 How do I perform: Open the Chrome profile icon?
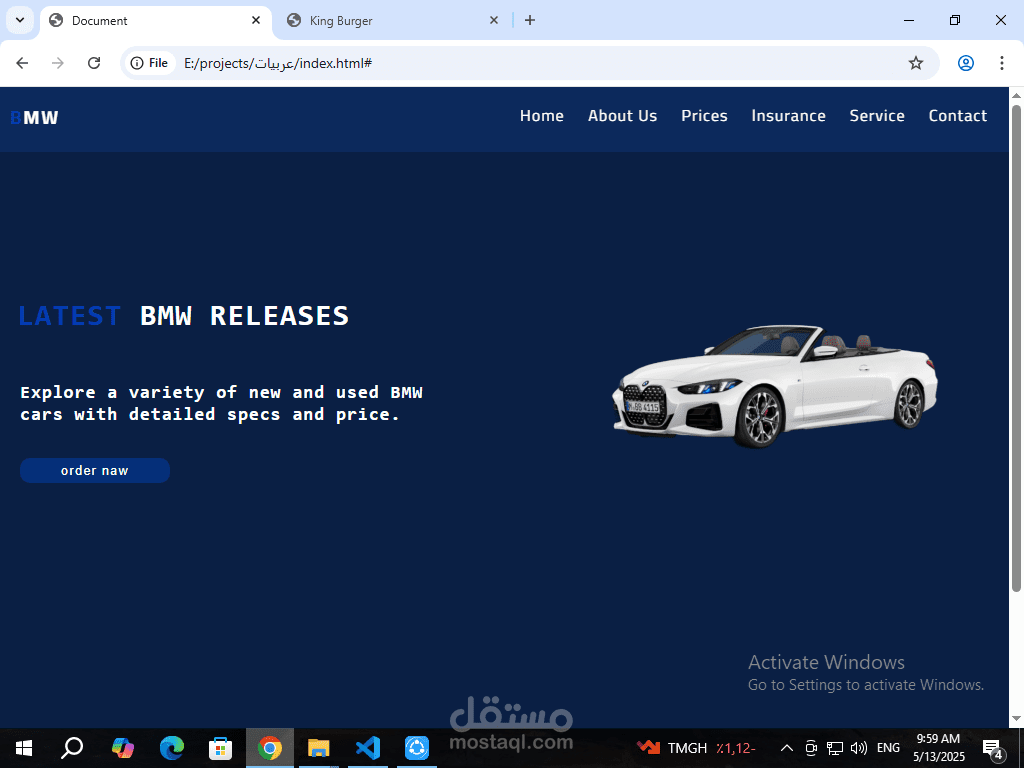[x=965, y=62]
